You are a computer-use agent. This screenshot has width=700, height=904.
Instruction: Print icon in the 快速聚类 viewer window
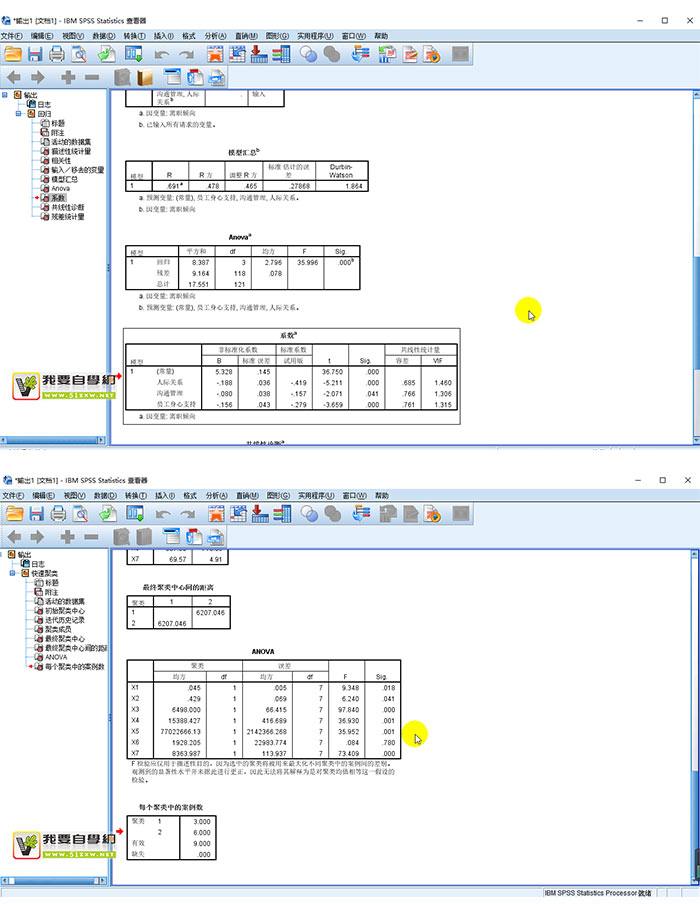(x=58, y=514)
